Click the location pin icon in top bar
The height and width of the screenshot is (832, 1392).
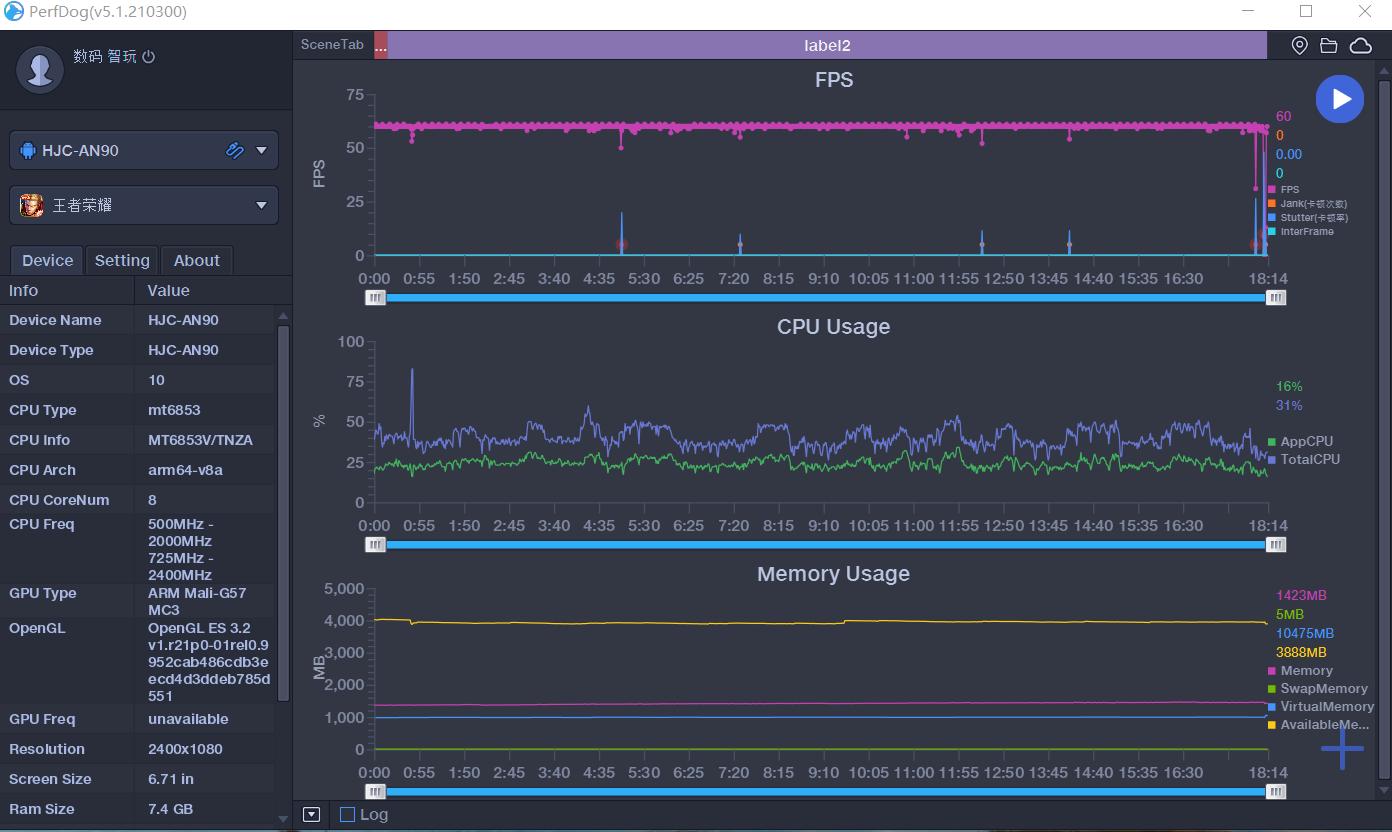pos(1299,46)
